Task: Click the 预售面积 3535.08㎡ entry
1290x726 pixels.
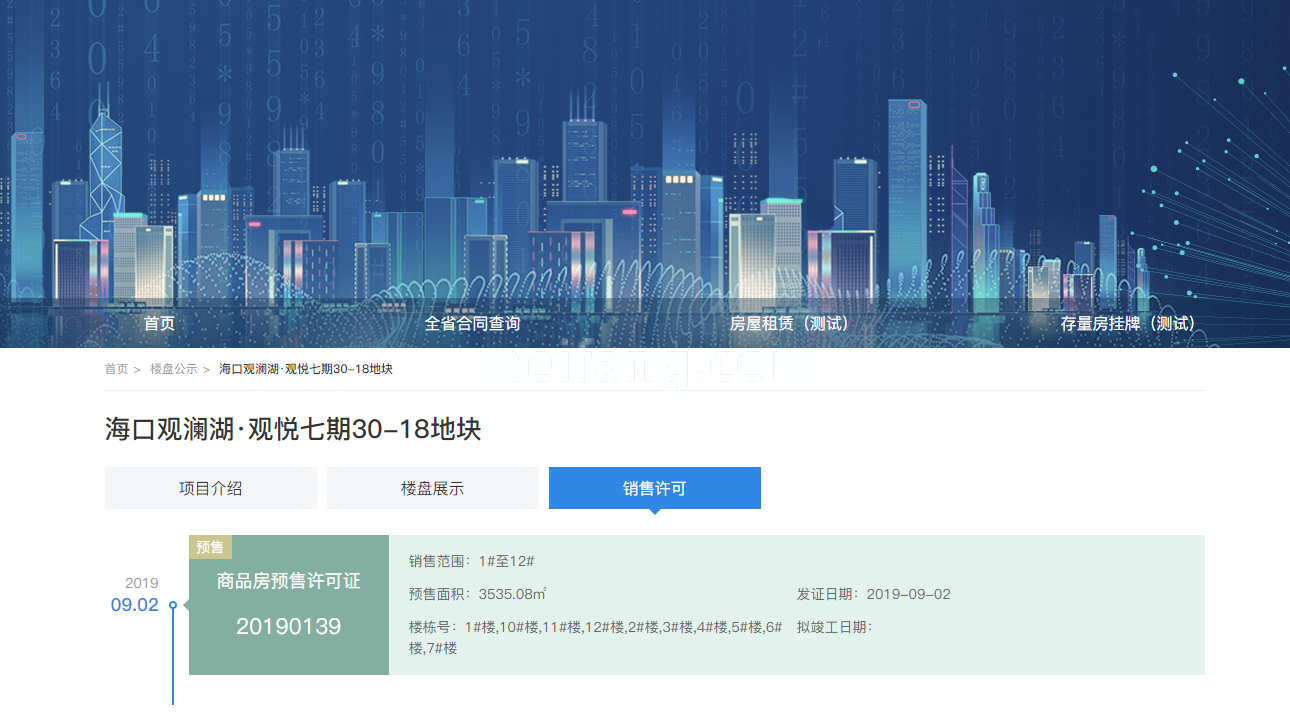Action: coord(477,594)
